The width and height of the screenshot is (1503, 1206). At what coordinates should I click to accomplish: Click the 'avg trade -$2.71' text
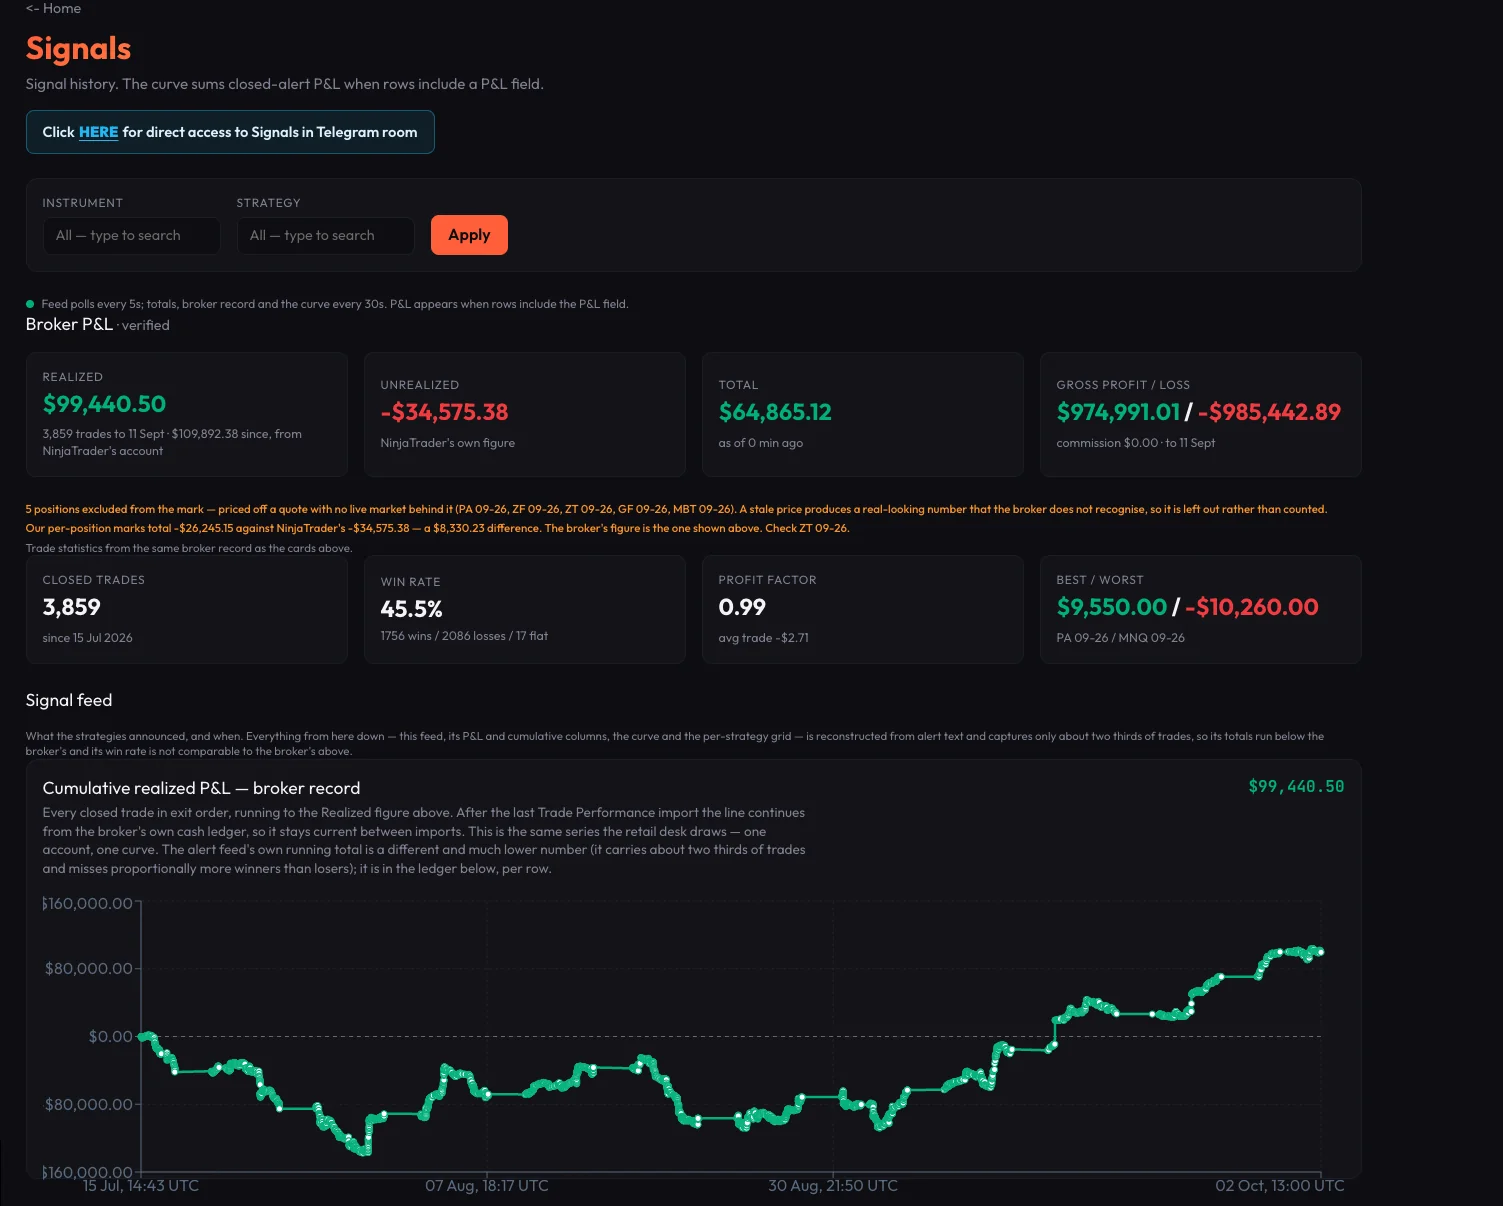click(764, 638)
